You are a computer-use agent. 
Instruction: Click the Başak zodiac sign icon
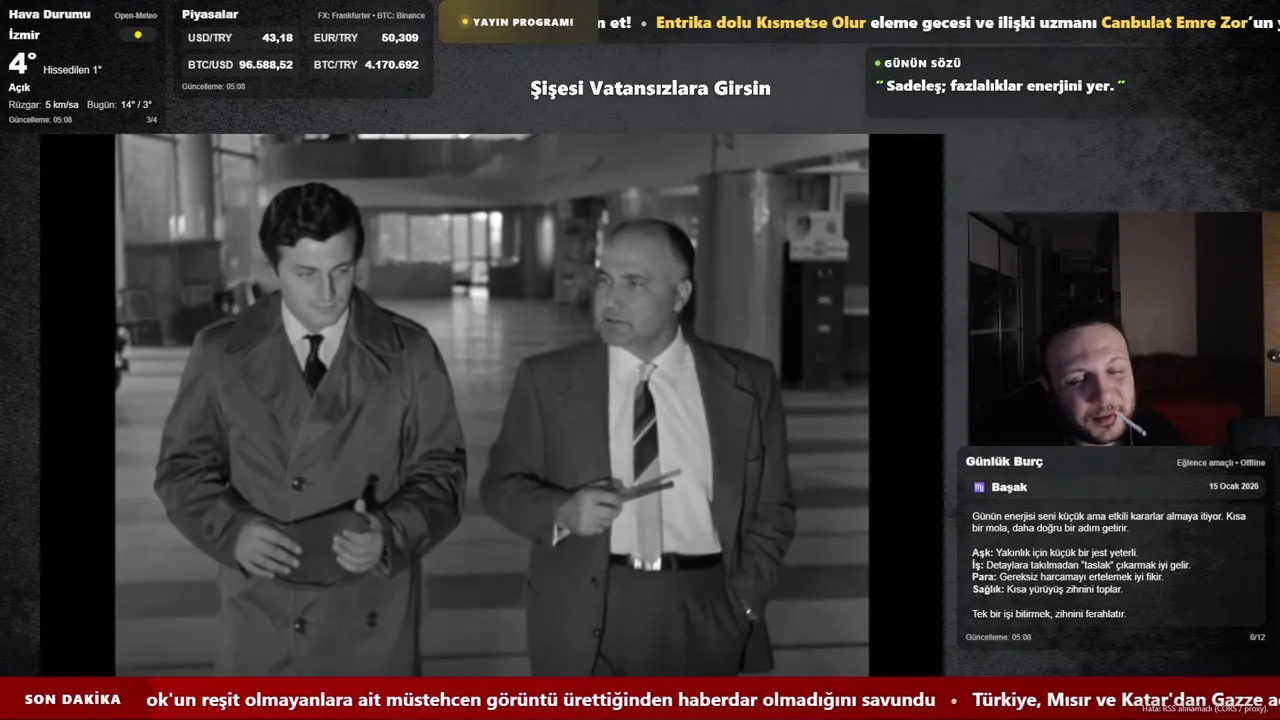pyautogui.click(x=979, y=487)
